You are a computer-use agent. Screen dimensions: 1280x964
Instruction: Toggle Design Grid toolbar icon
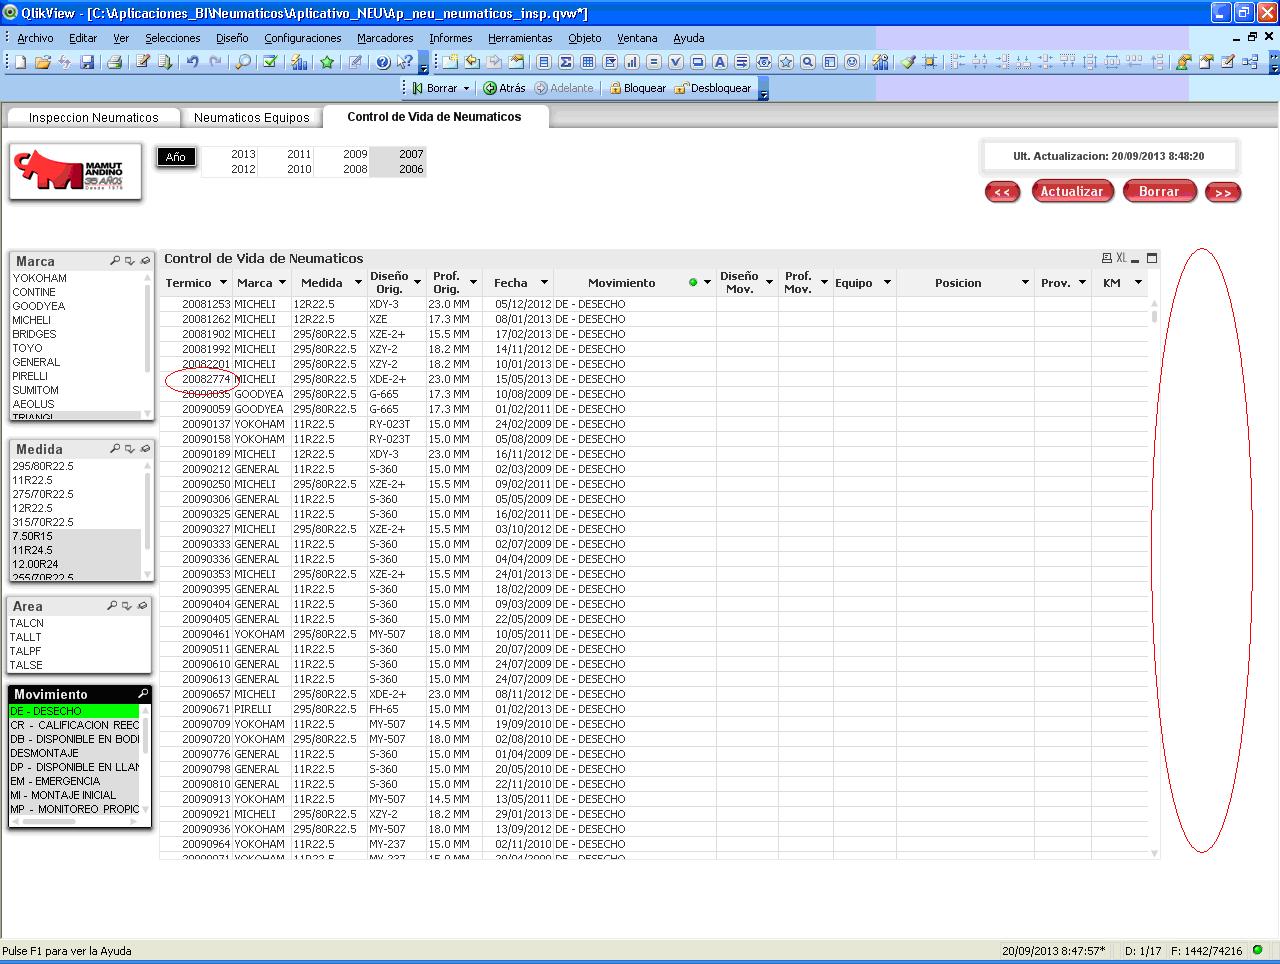(x=930, y=62)
